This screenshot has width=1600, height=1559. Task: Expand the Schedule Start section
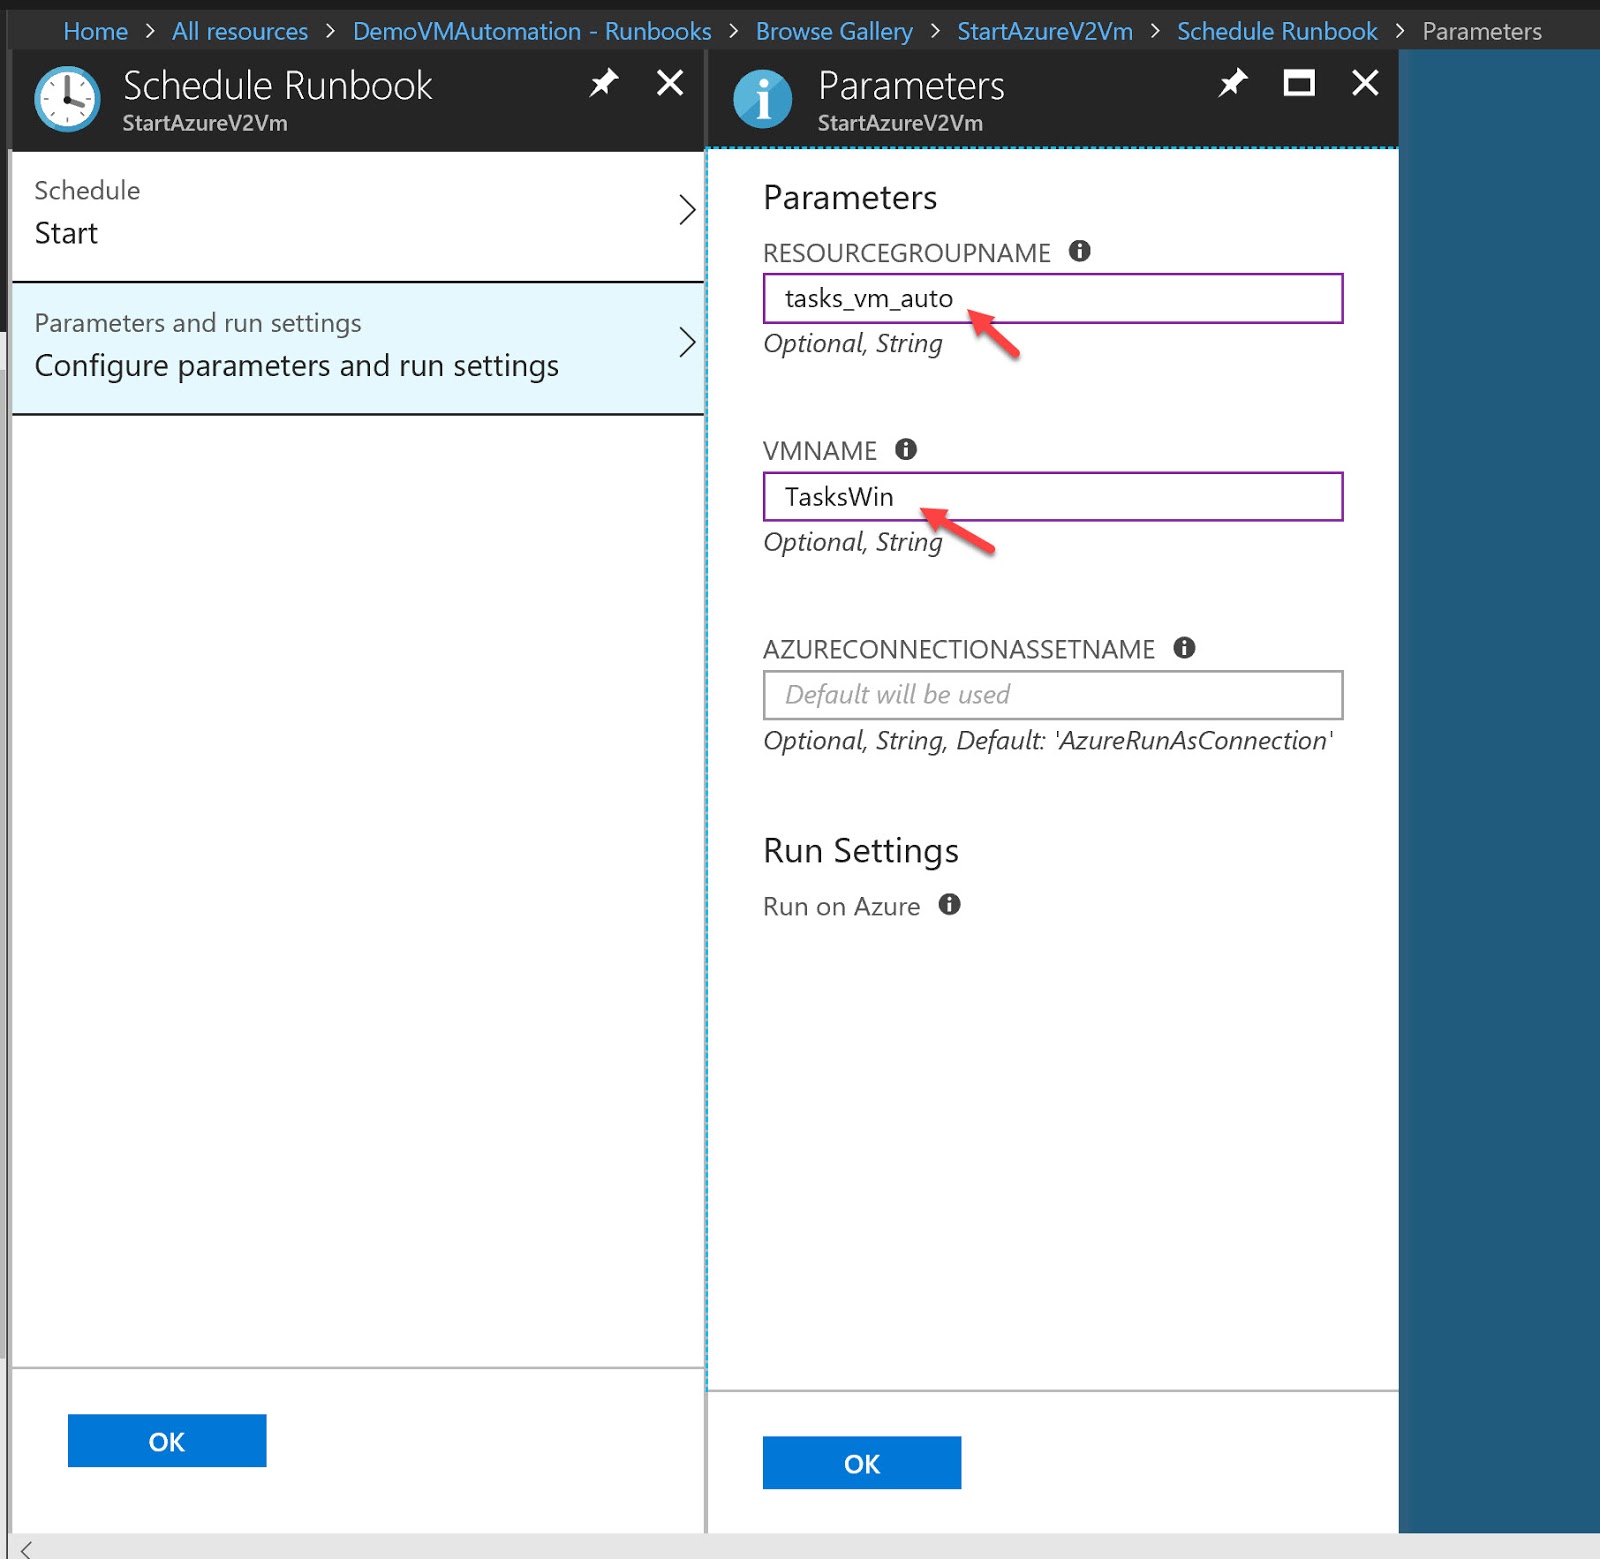688,210
